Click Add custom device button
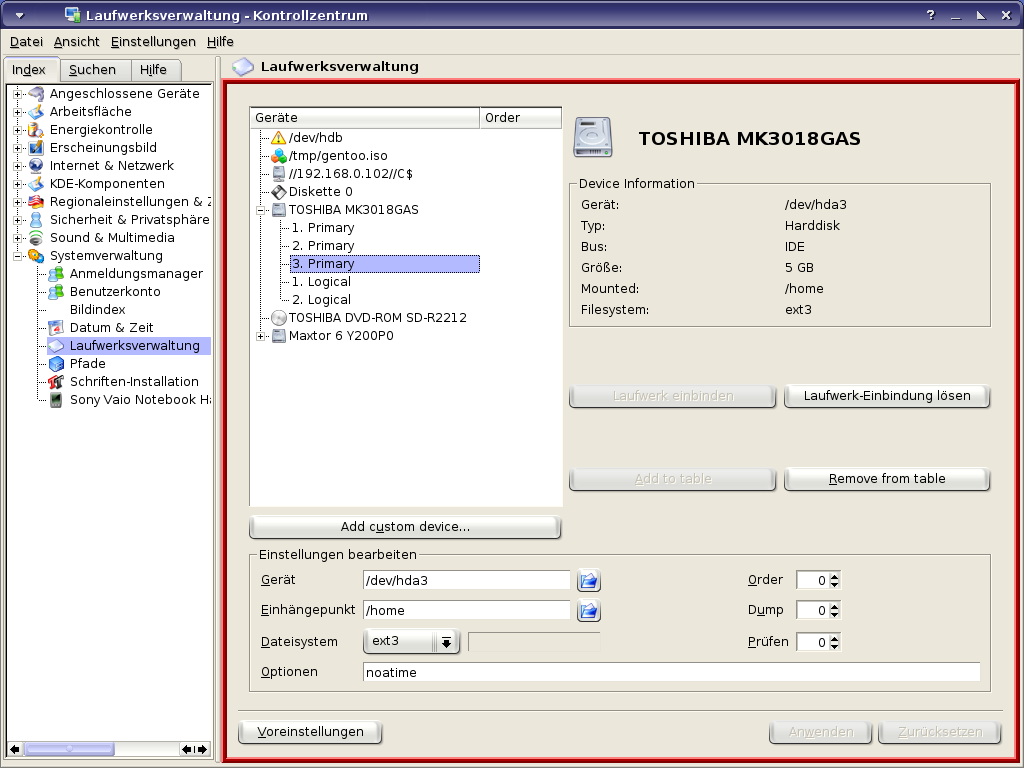1024x768 pixels. [405, 527]
